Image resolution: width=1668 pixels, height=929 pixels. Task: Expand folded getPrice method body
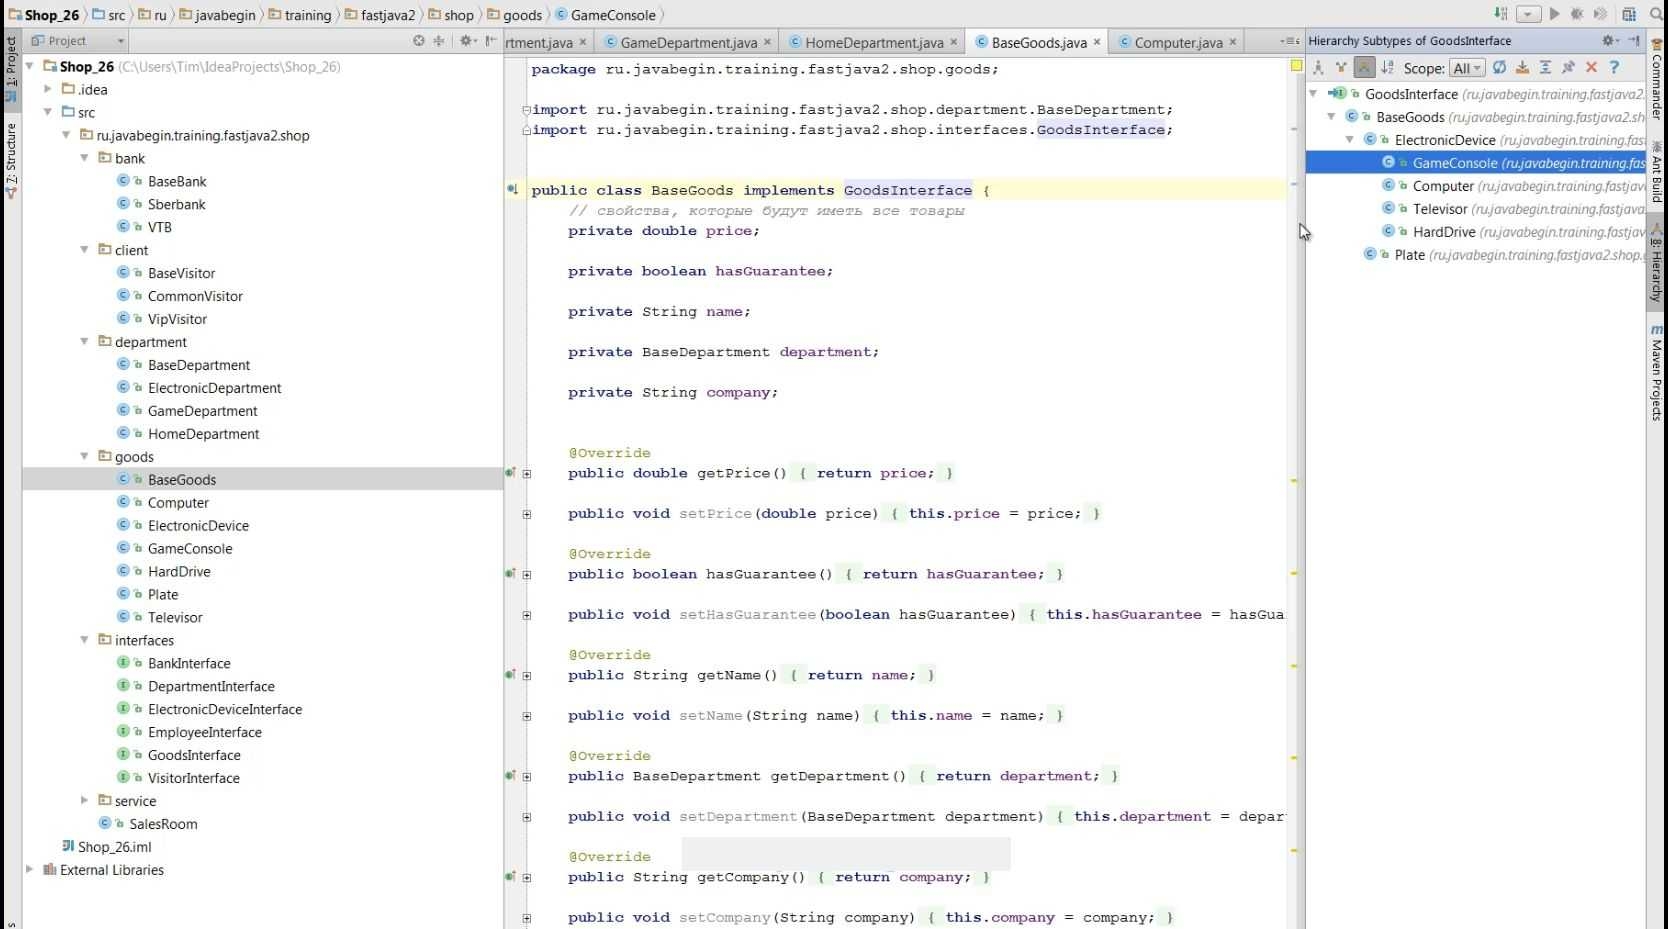pyautogui.click(x=527, y=473)
